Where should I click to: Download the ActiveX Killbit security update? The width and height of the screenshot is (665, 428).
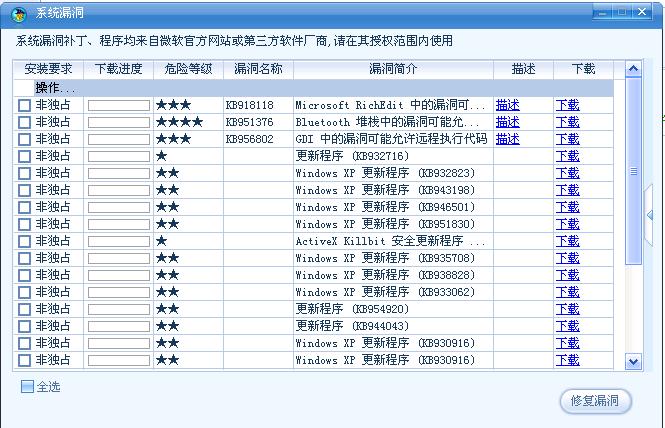coord(567,241)
